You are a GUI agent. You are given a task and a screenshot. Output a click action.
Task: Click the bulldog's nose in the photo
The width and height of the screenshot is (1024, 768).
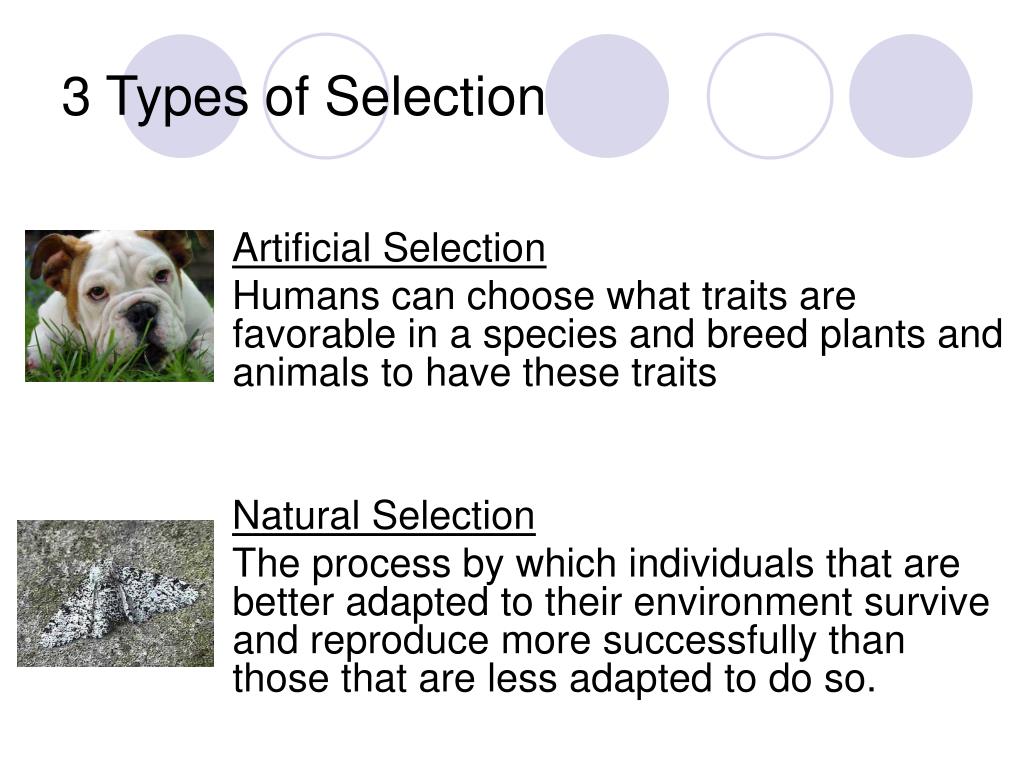tap(140, 314)
